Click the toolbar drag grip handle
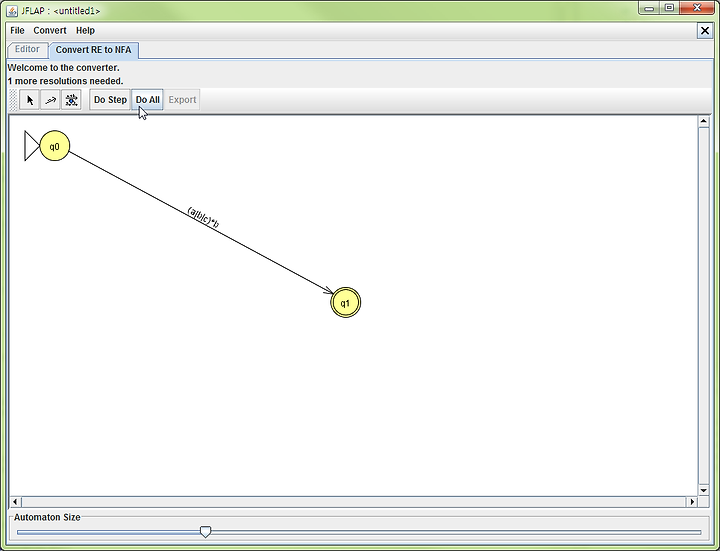Image resolution: width=720 pixels, height=551 pixels. point(13,100)
